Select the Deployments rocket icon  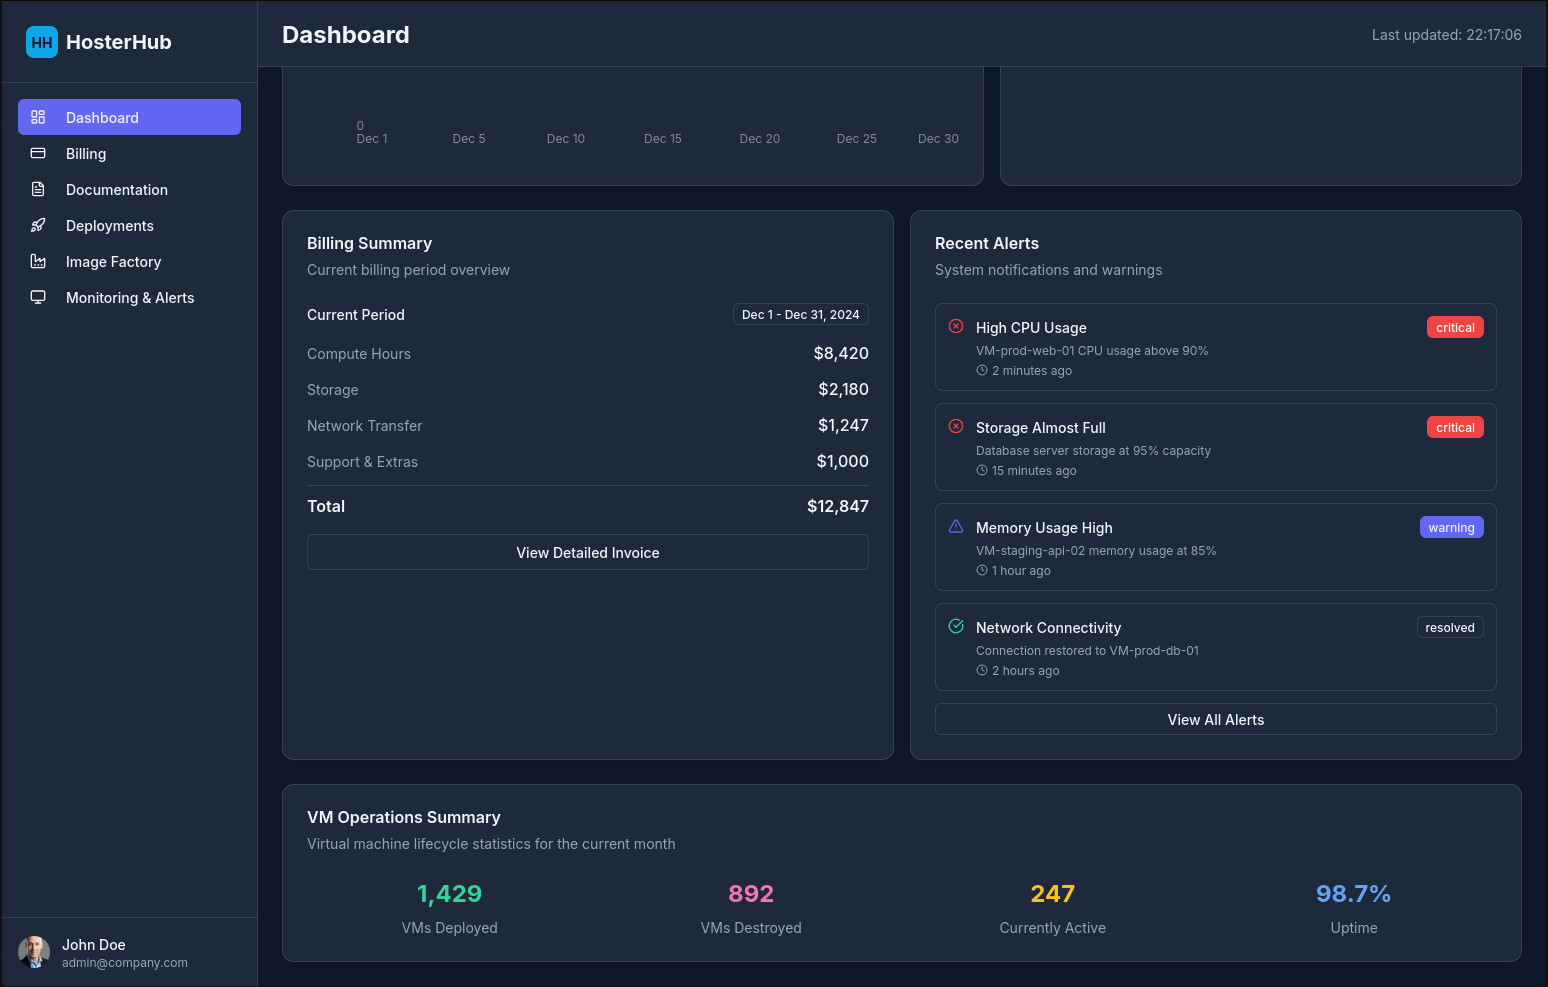pos(38,225)
